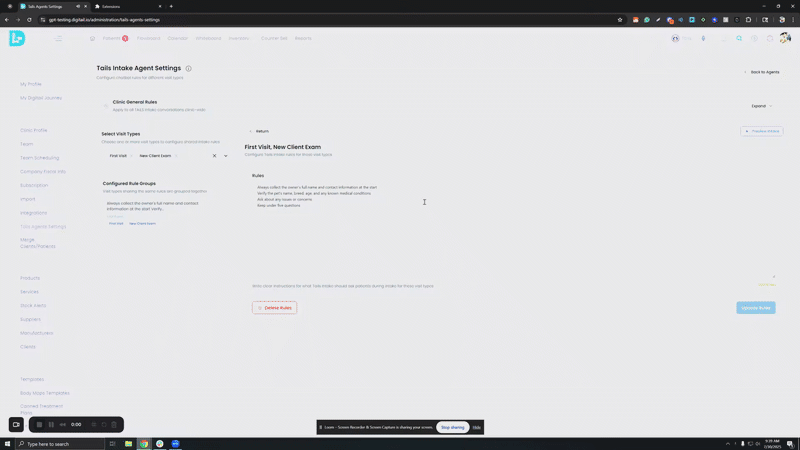
Task: Click the Back to Agents link
Action: 762,72
